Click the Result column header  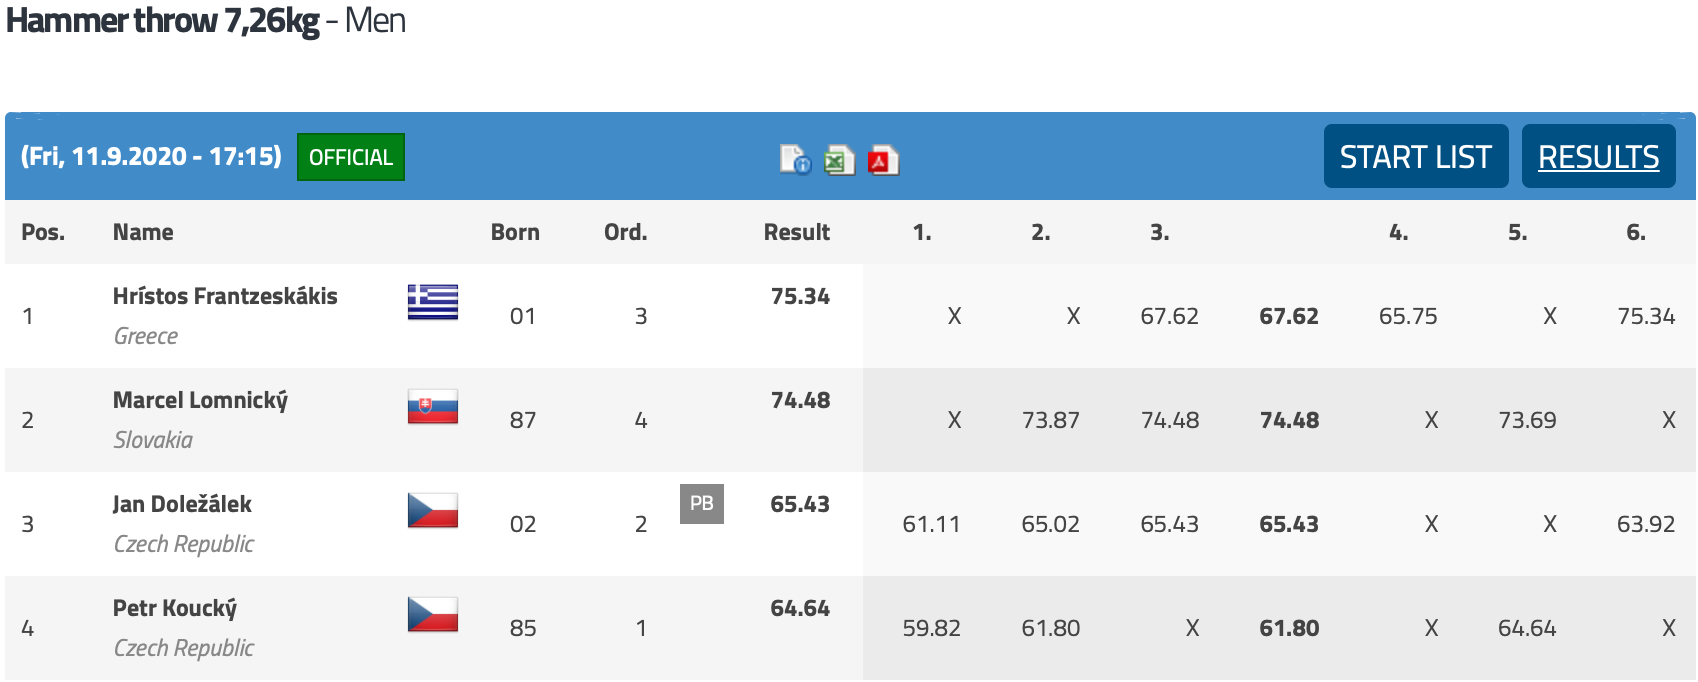pos(797,232)
